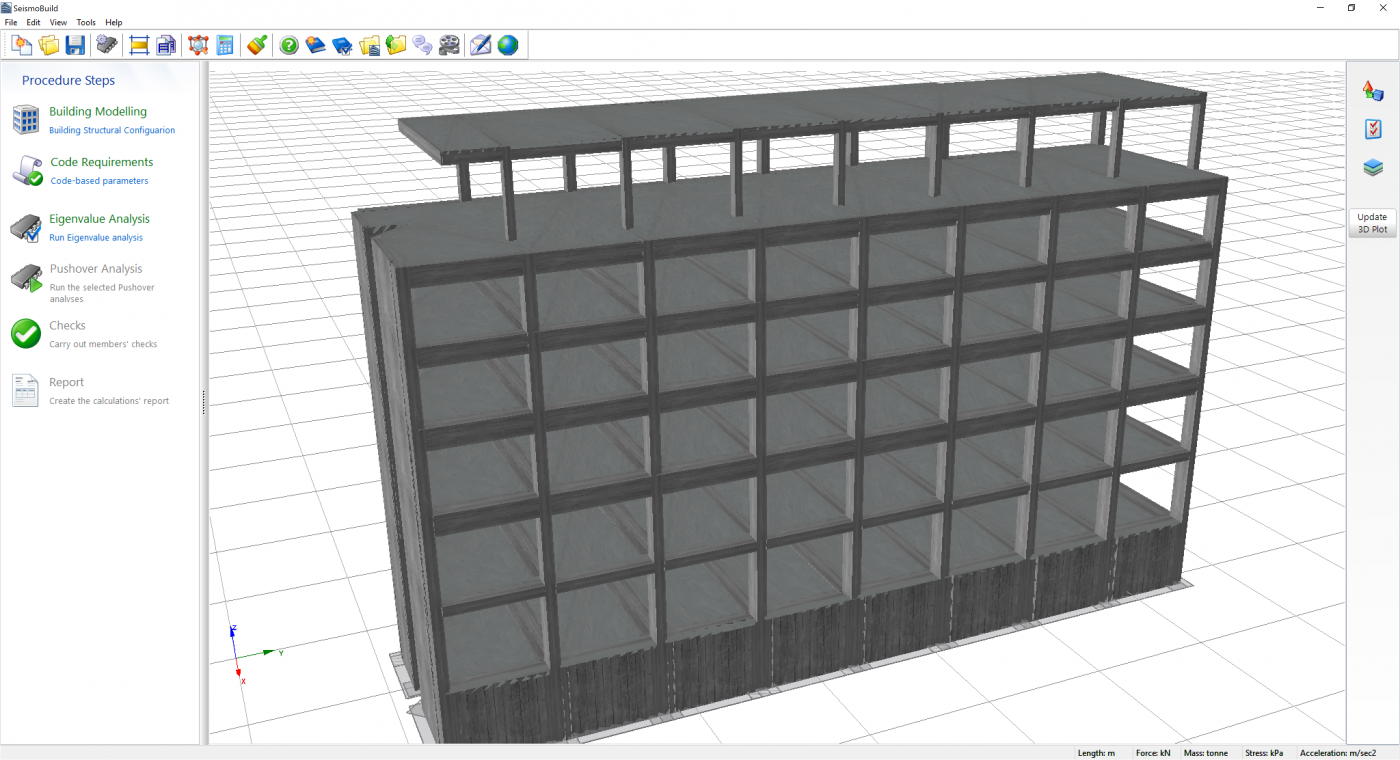Click the Building Modelling building icon
The image size is (1400, 760).
point(25,120)
